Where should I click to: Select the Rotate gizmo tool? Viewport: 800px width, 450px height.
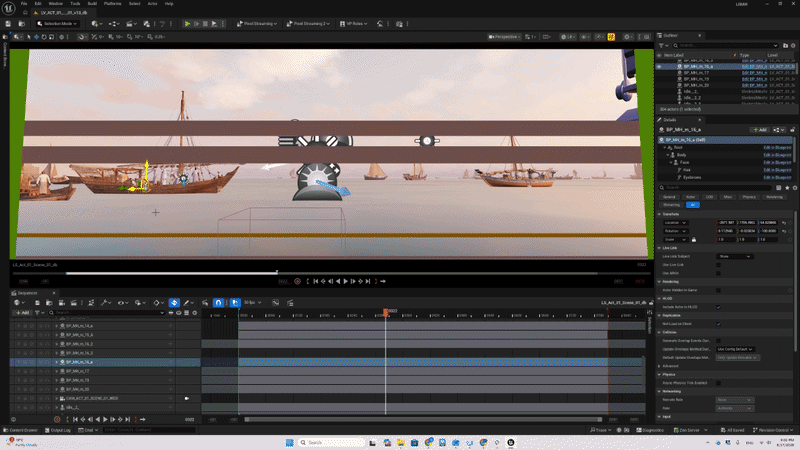point(44,37)
